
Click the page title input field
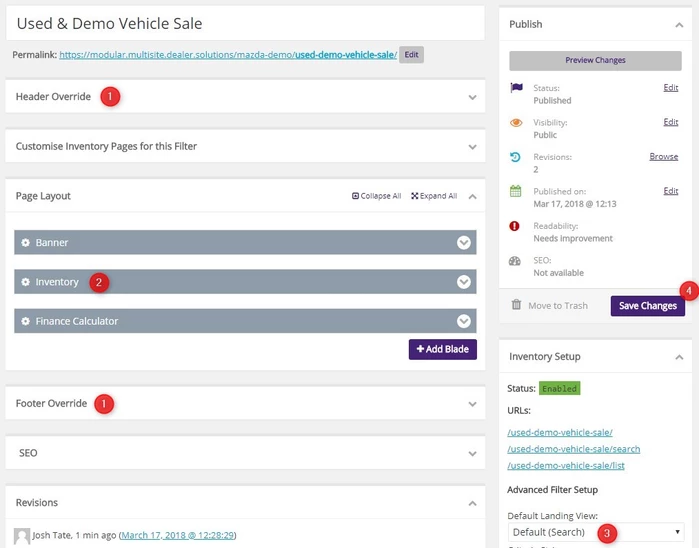(x=245, y=24)
